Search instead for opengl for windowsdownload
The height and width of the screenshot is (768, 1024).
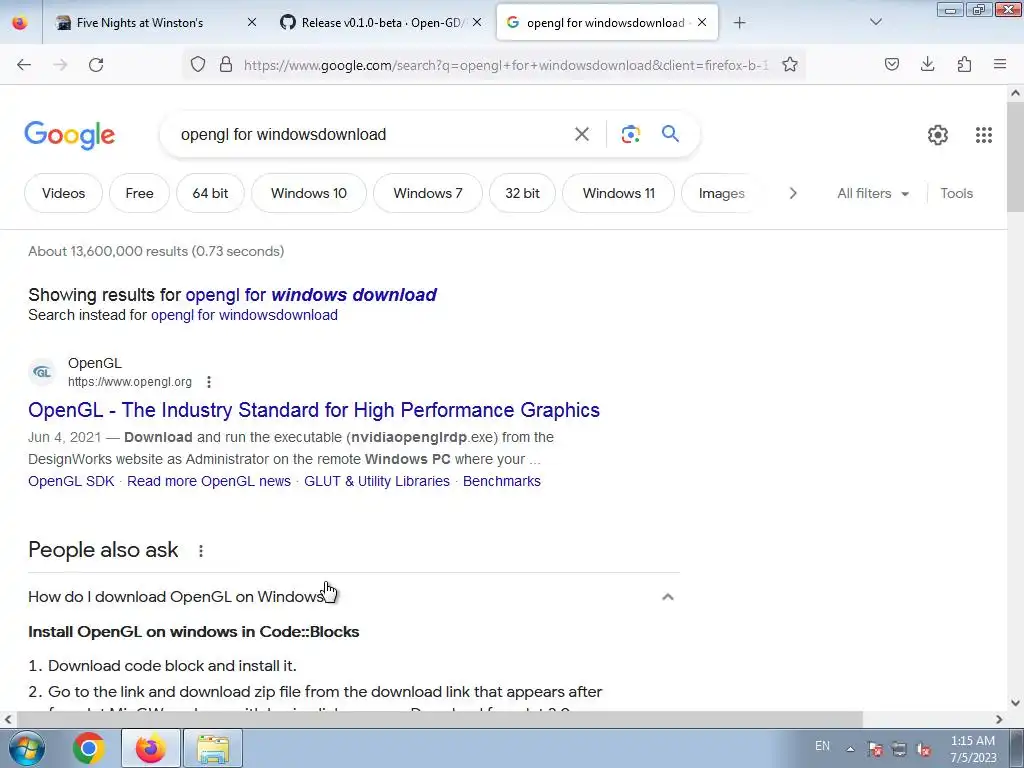click(x=244, y=315)
